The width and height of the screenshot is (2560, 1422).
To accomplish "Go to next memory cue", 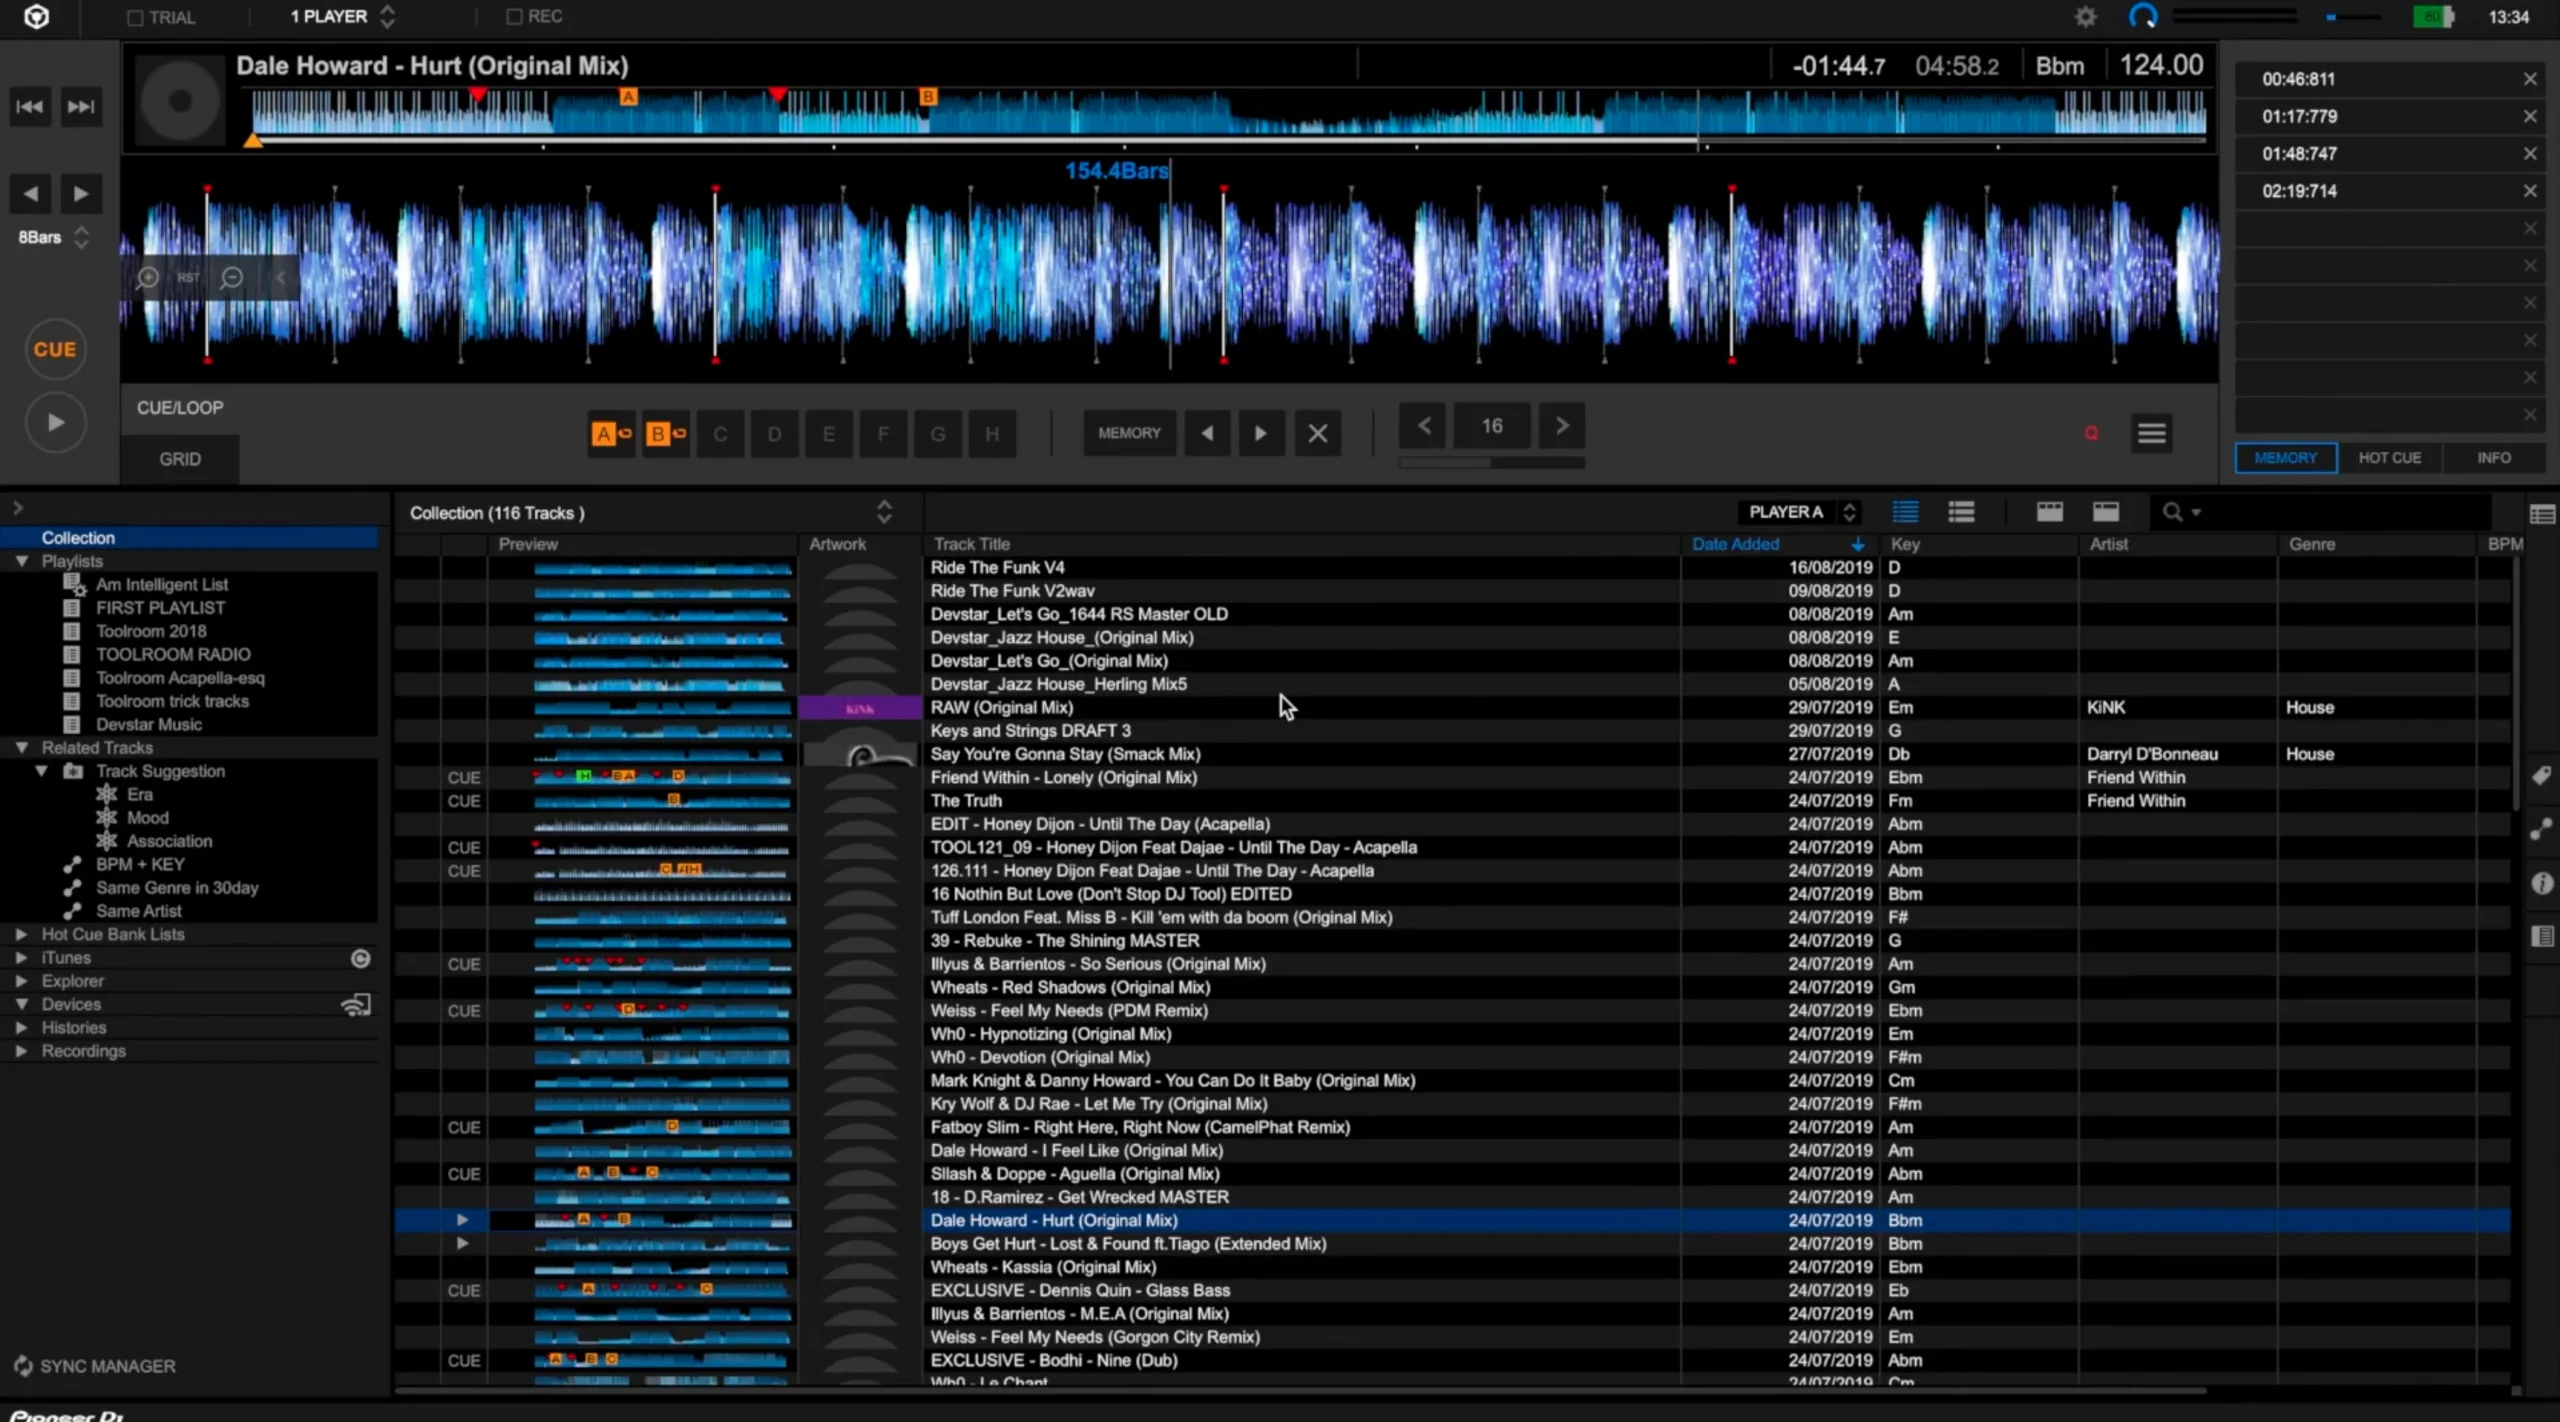I will coord(1261,433).
